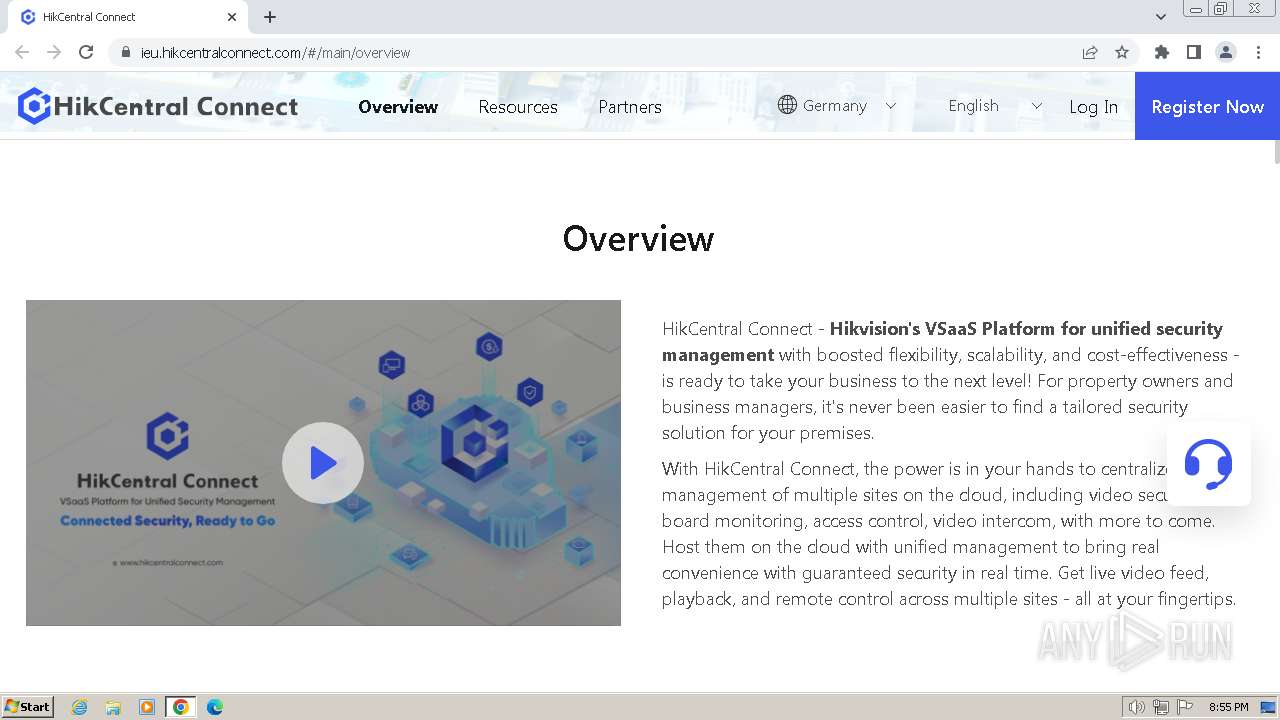
Task: Go forward using the browser forward arrow
Action: point(54,52)
